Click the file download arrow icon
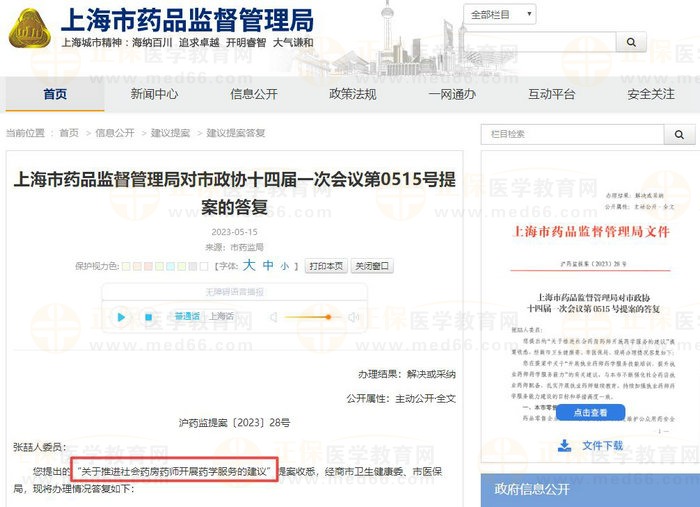This screenshot has width=700, height=507. coord(565,445)
